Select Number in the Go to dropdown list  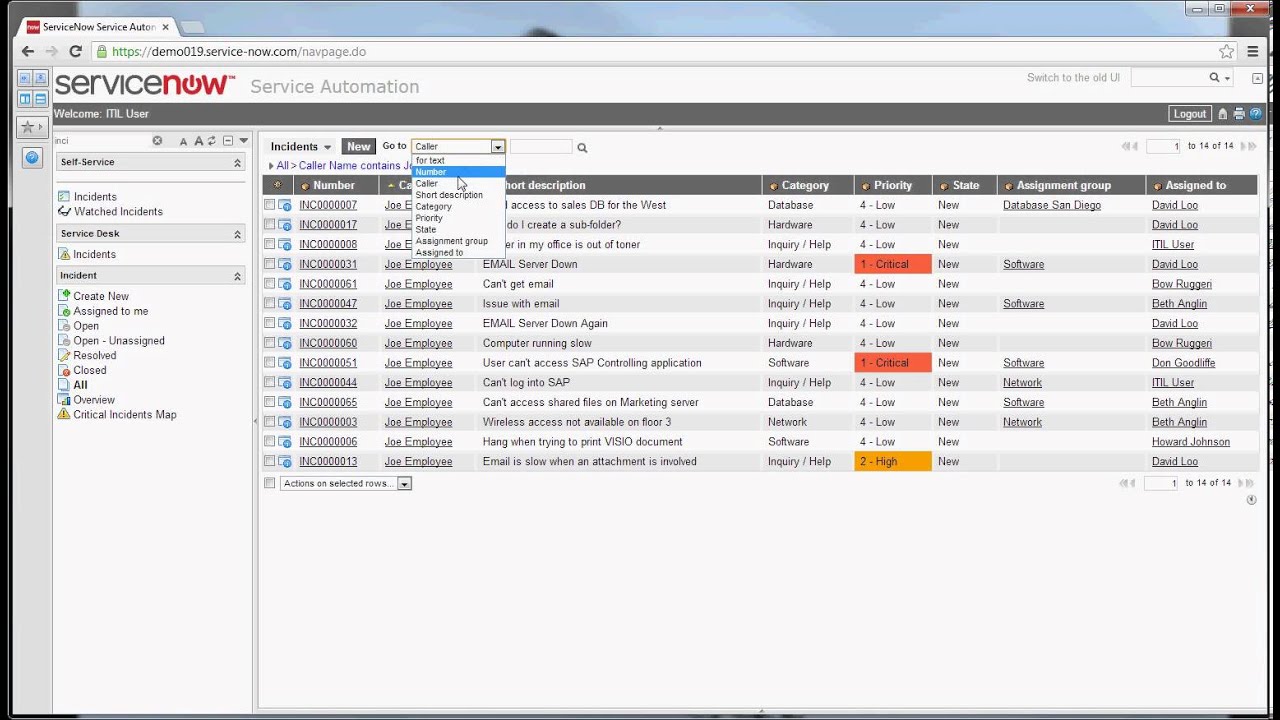coord(458,172)
